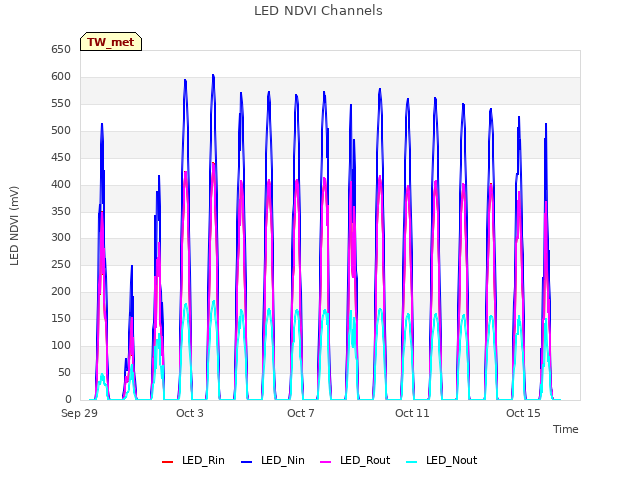This screenshot has width=640, height=480.
Task: Click the blue LED_Nin legend swatch
Action: click(247, 462)
